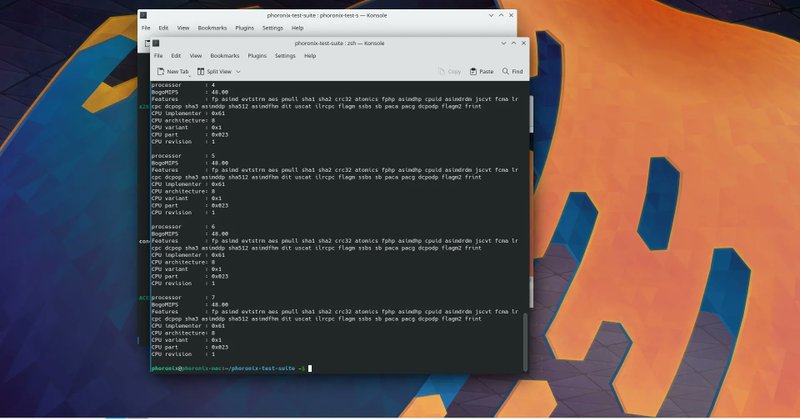Click the Paste toolbar button
Image resolution: width=800 pixels, height=419 pixels.
pyautogui.click(x=482, y=72)
